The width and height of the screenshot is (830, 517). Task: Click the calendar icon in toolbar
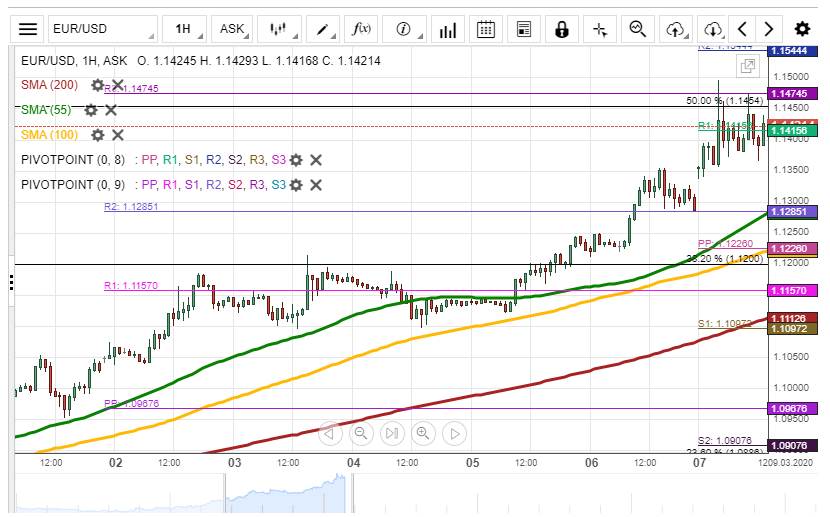click(x=486, y=29)
